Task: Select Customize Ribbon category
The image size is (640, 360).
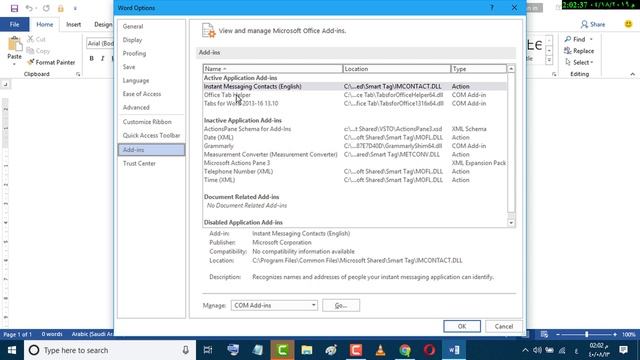Action: tap(151, 122)
